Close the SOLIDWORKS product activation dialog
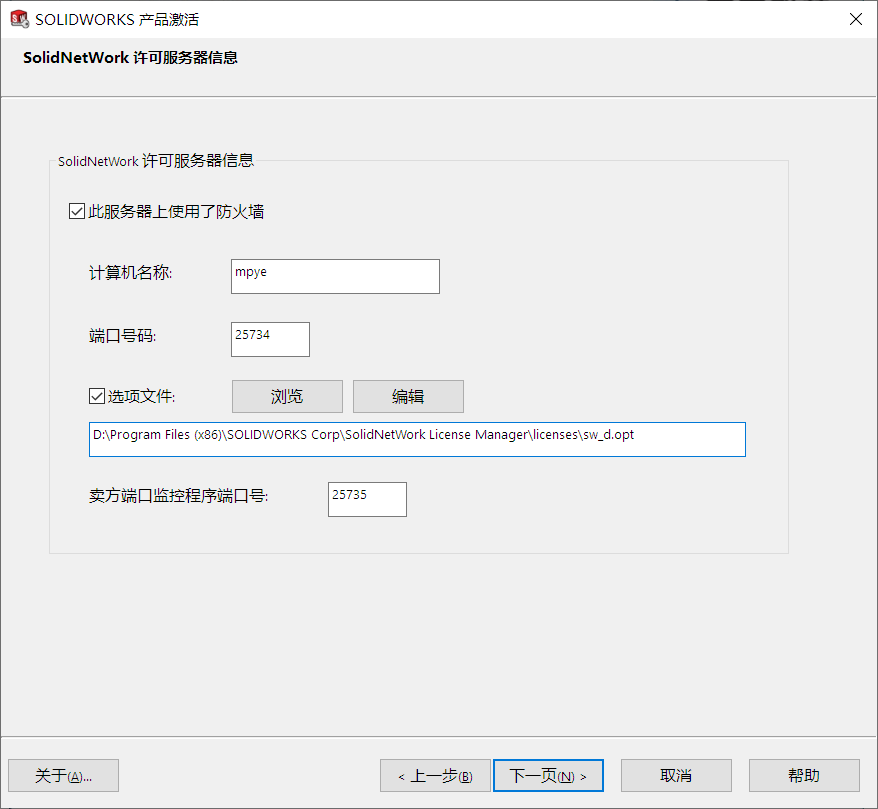 pyautogui.click(x=855, y=19)
